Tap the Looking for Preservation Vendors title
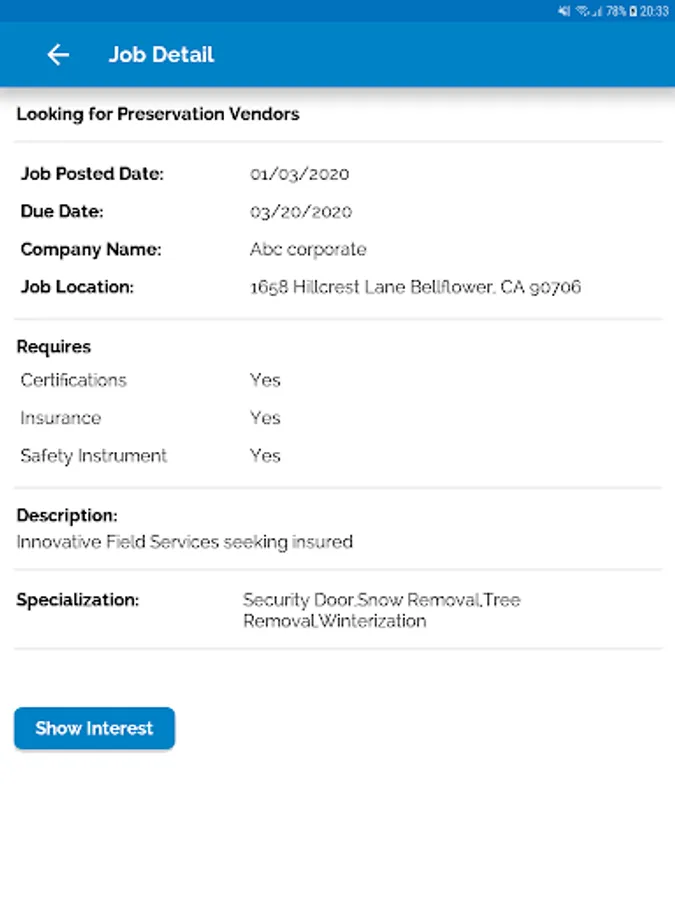This screenshot has height=900, width=675. [x=158, y=114]
